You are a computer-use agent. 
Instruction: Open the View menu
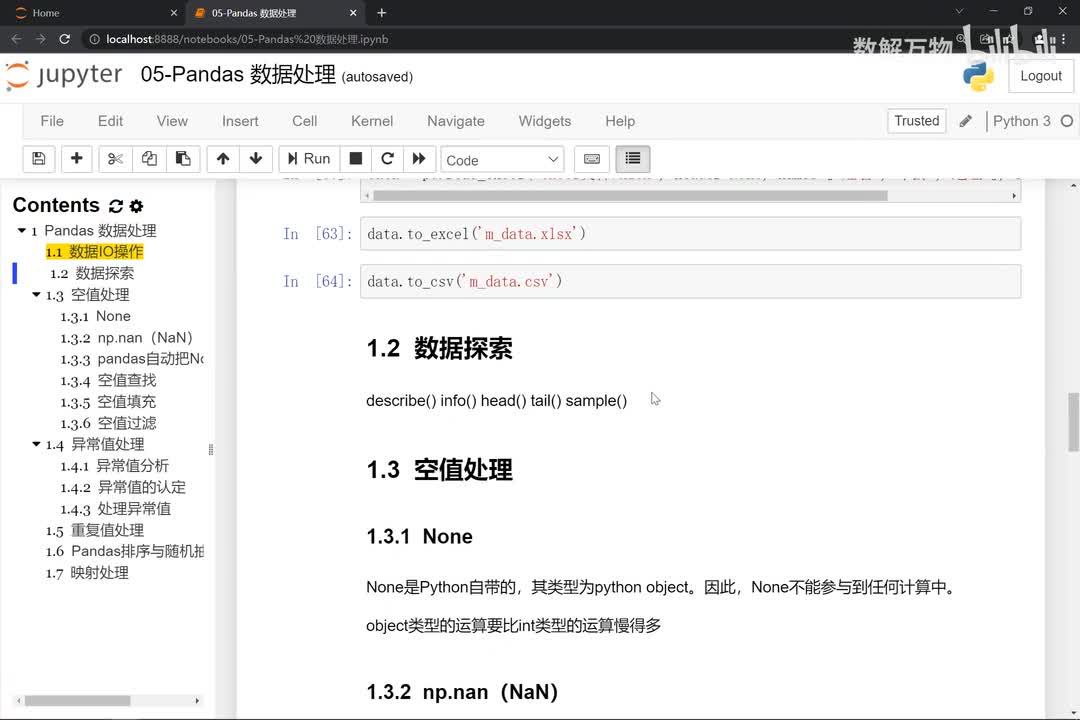pos(172,121)
